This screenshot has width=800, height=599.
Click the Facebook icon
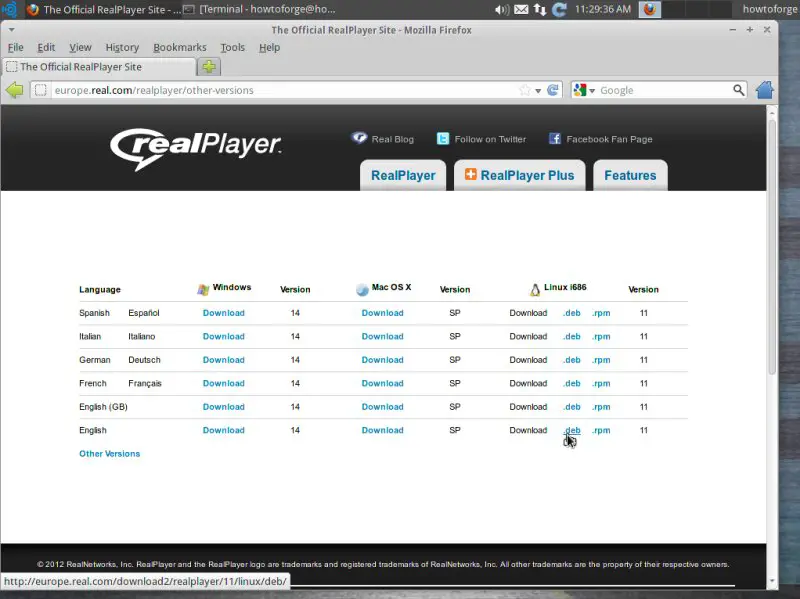(555, 139)
